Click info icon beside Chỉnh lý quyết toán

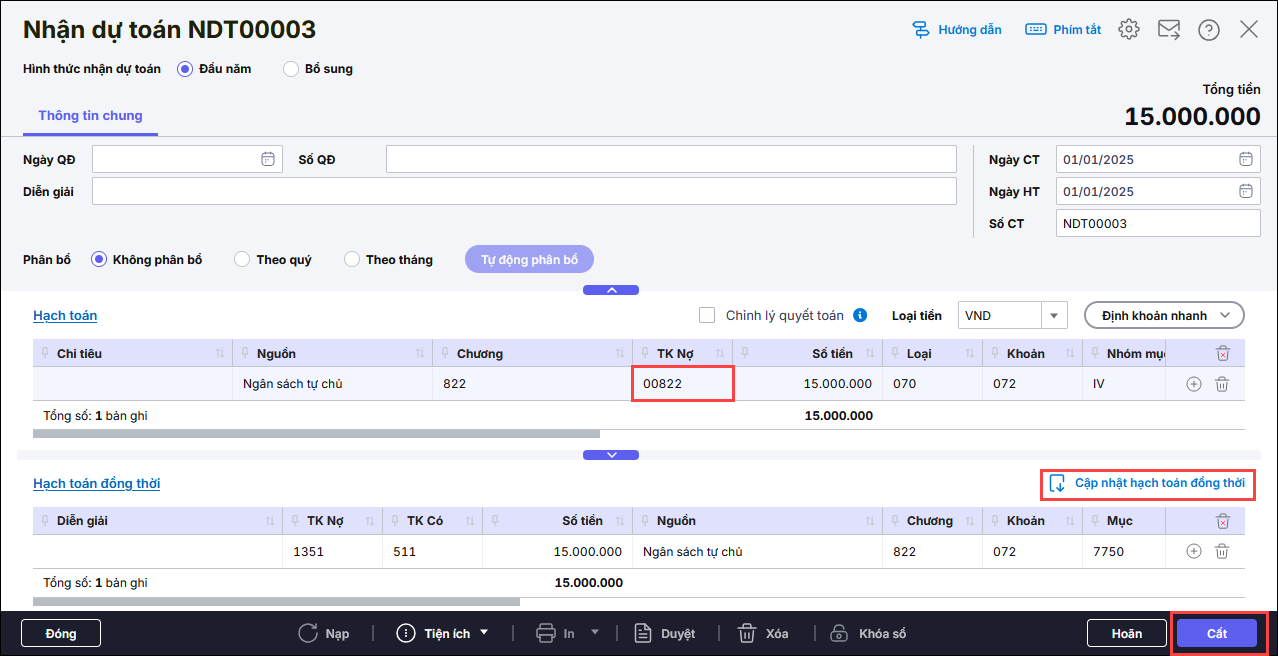click(860, 316)
